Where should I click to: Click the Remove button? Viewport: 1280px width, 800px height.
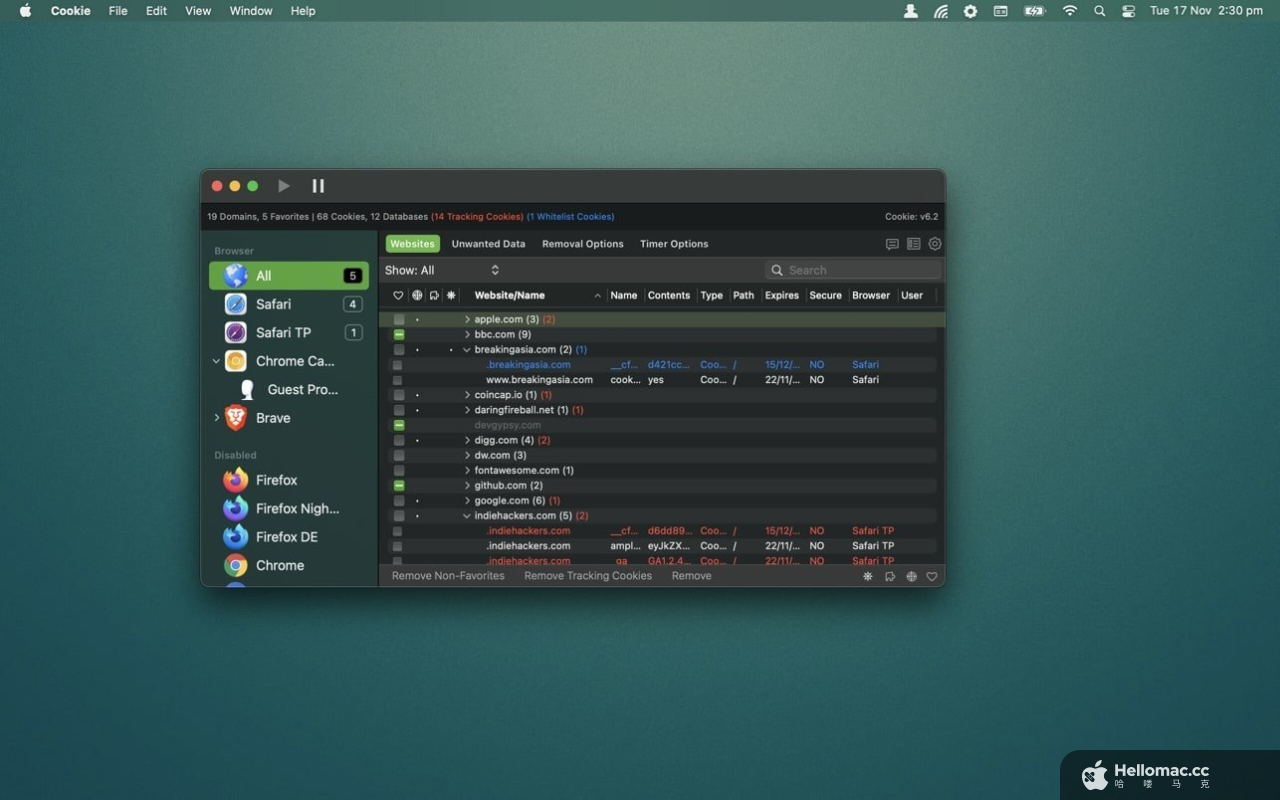(x=692, y=576)
